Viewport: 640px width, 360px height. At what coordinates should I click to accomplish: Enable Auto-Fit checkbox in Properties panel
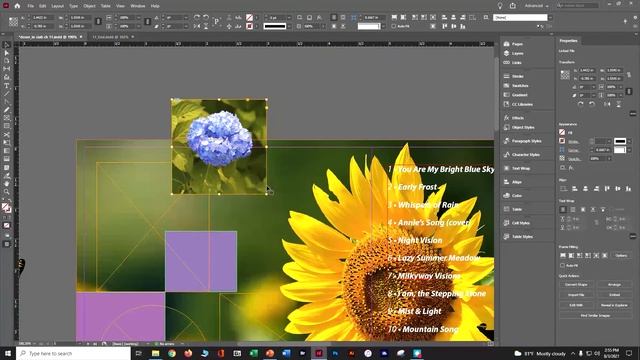pyautogui.click(x=562, y=265)
